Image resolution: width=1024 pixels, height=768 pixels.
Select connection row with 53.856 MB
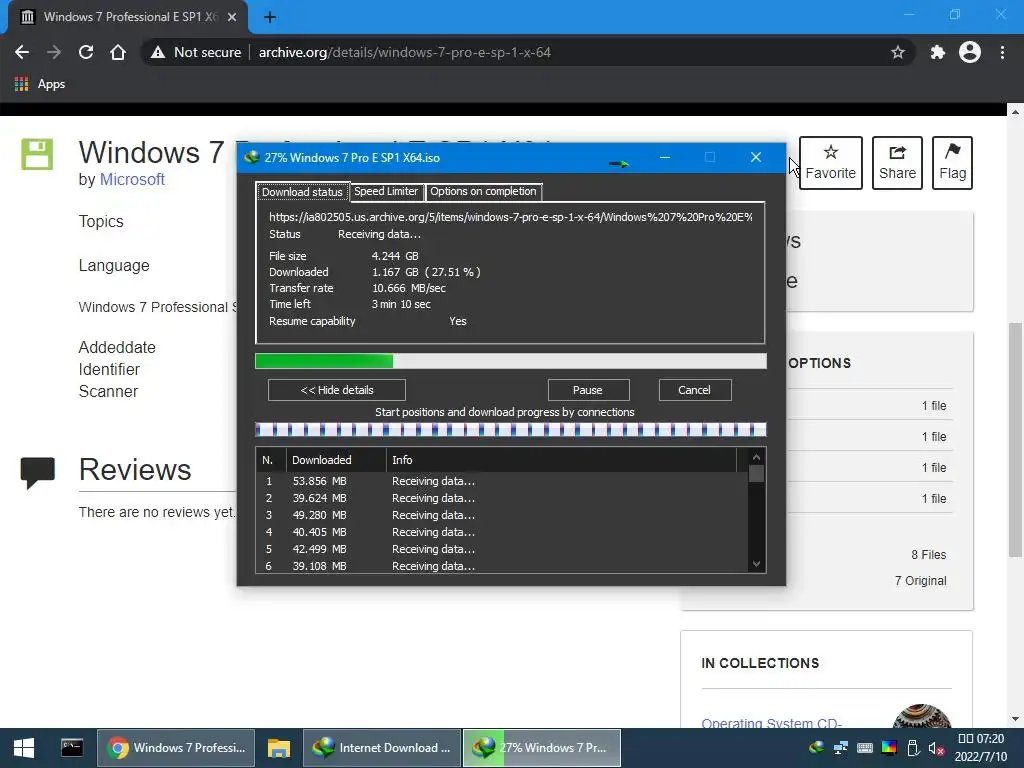502,481
